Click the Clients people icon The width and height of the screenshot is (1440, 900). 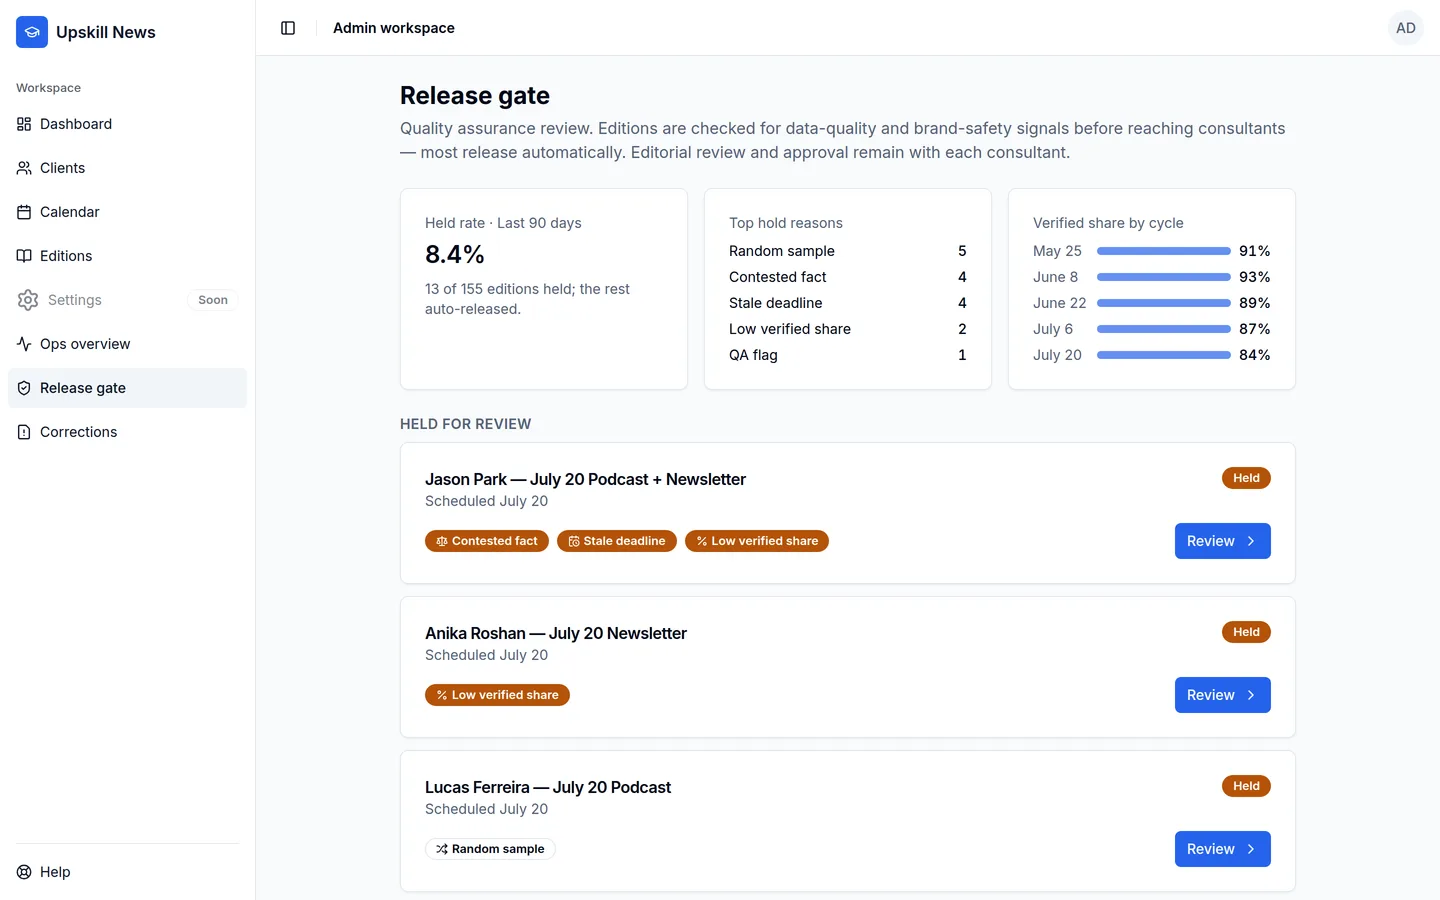click(24, 168)
